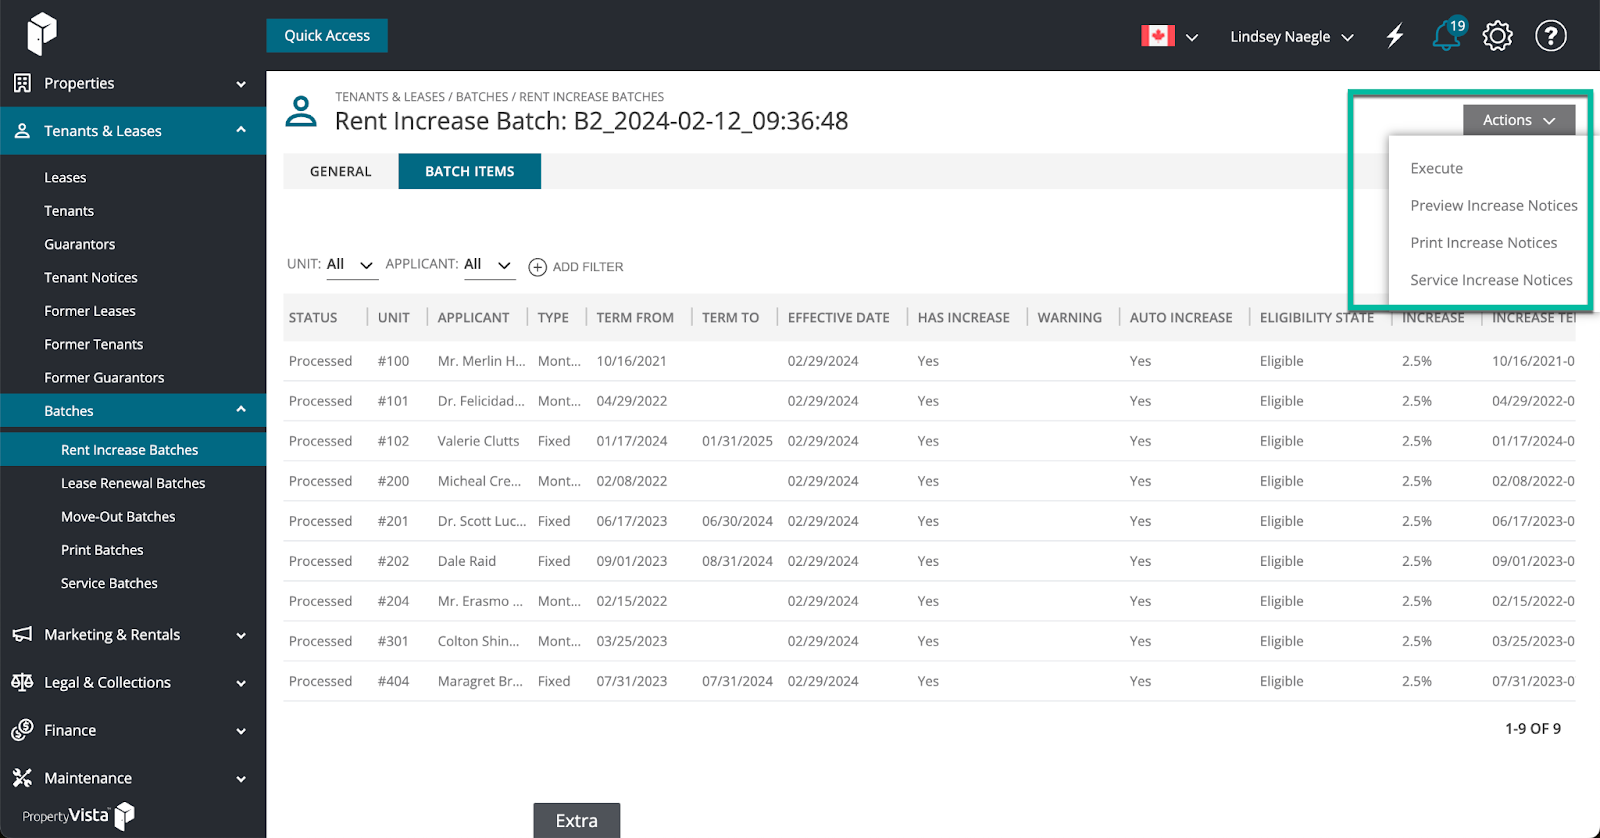Click the Legal & Collections scales icon
Screen dimensions: 1600x838
click(22, 682)
